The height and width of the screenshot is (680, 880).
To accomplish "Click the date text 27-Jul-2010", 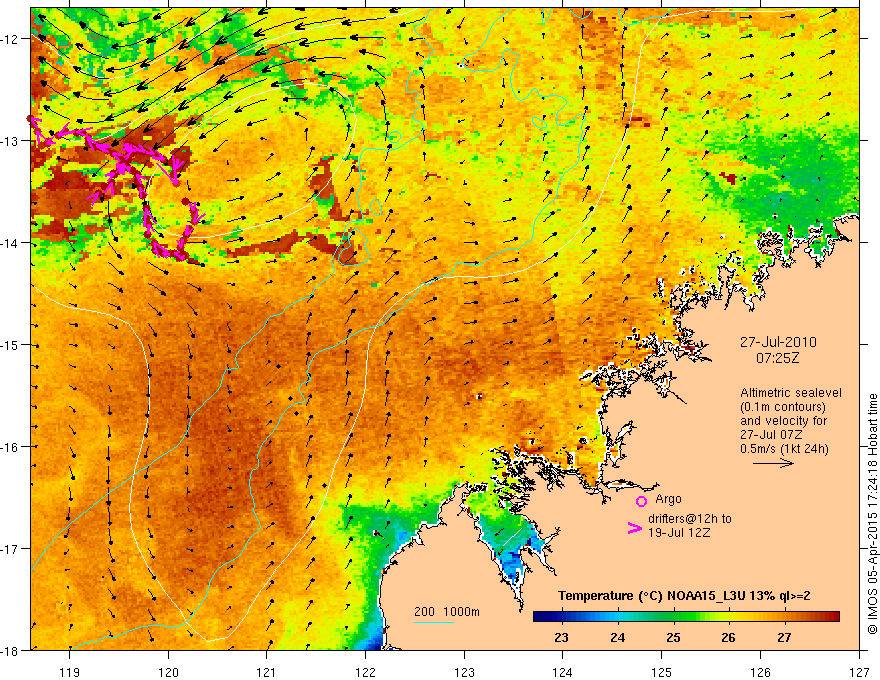I will click(x=778, y=342).
